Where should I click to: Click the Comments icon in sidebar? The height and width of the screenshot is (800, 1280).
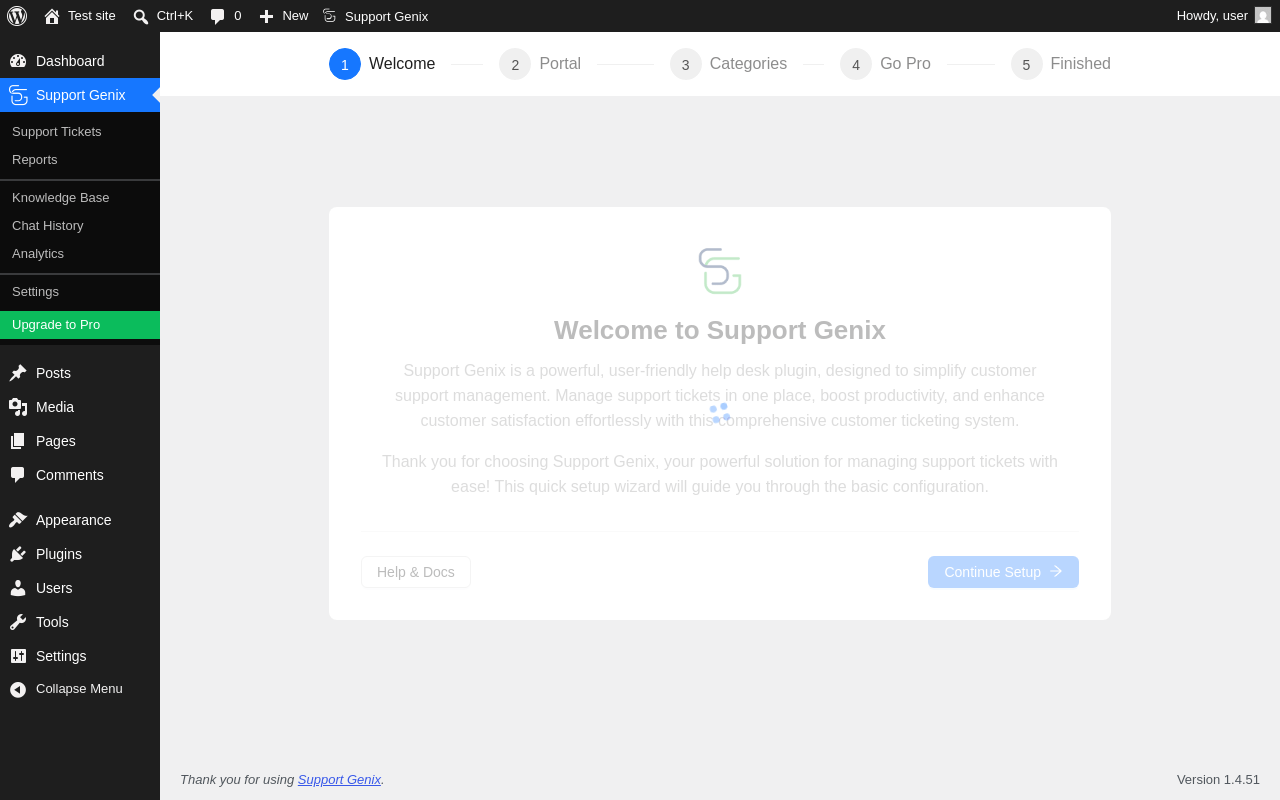[18, 475]
